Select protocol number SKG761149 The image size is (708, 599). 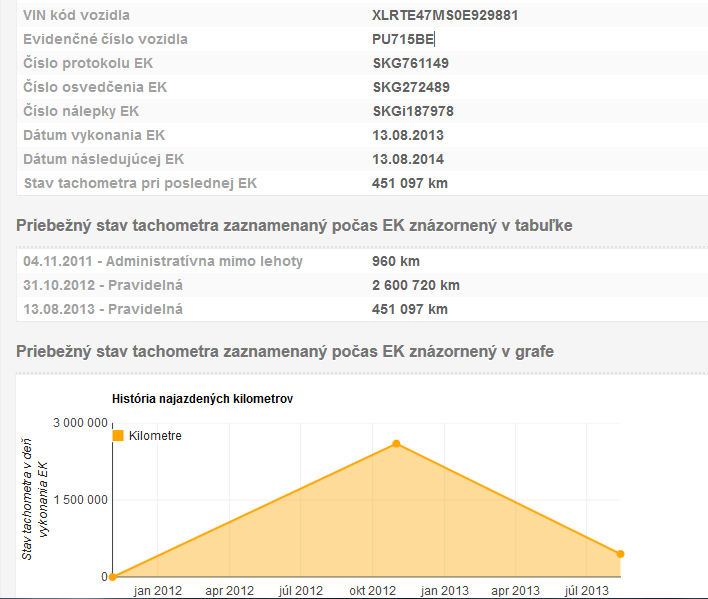(x=410, y=63)
